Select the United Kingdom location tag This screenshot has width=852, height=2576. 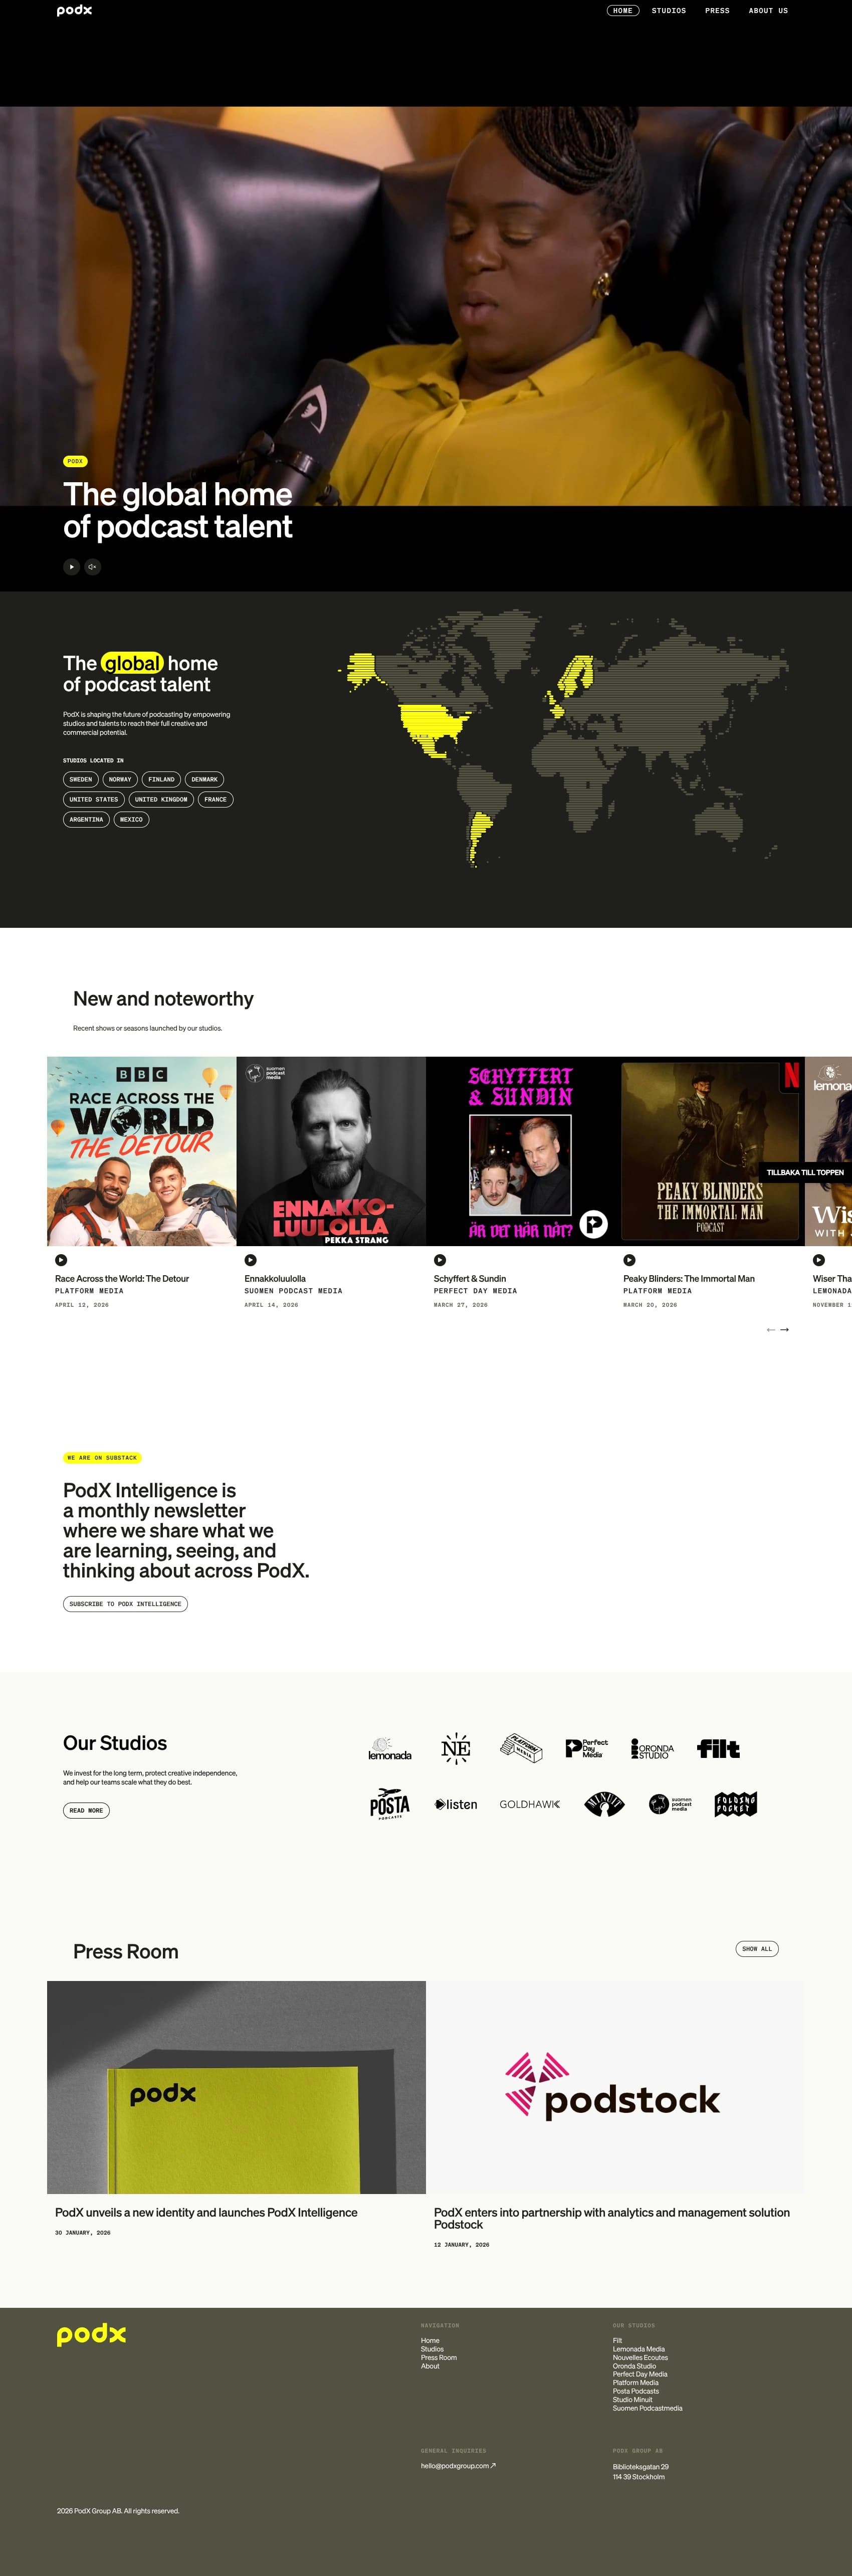[161, 799]
